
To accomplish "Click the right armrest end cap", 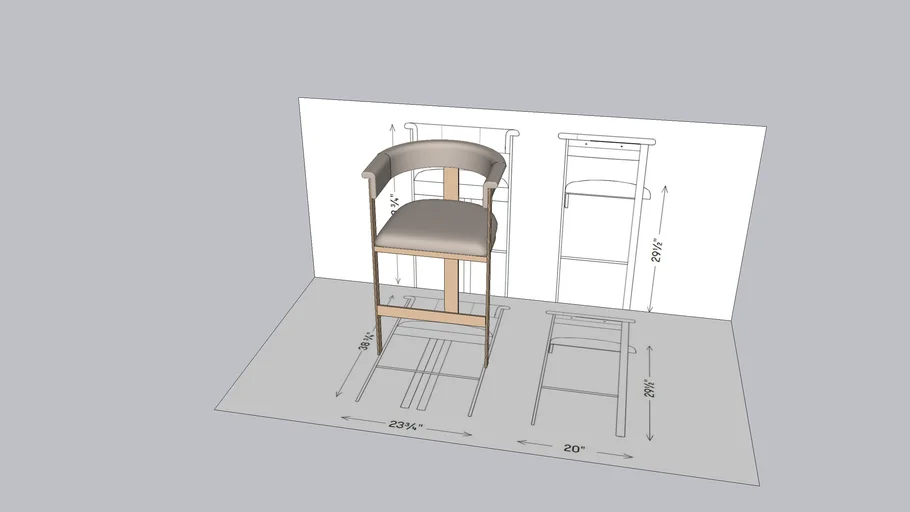I will (491, 186).
